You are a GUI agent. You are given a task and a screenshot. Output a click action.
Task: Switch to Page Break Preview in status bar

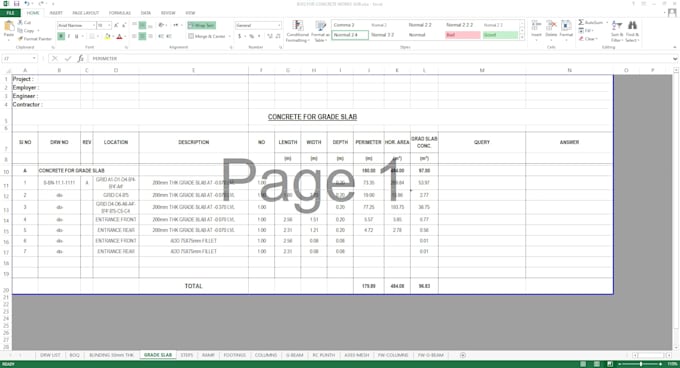610,364
